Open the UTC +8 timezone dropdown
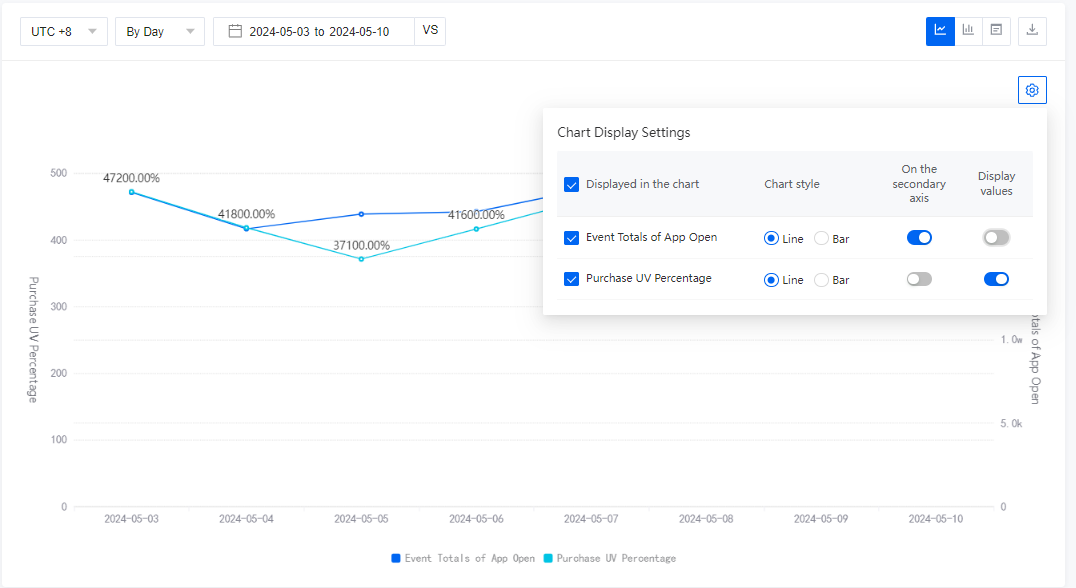This screenshot has height=588, width=1076. point(63,31)
